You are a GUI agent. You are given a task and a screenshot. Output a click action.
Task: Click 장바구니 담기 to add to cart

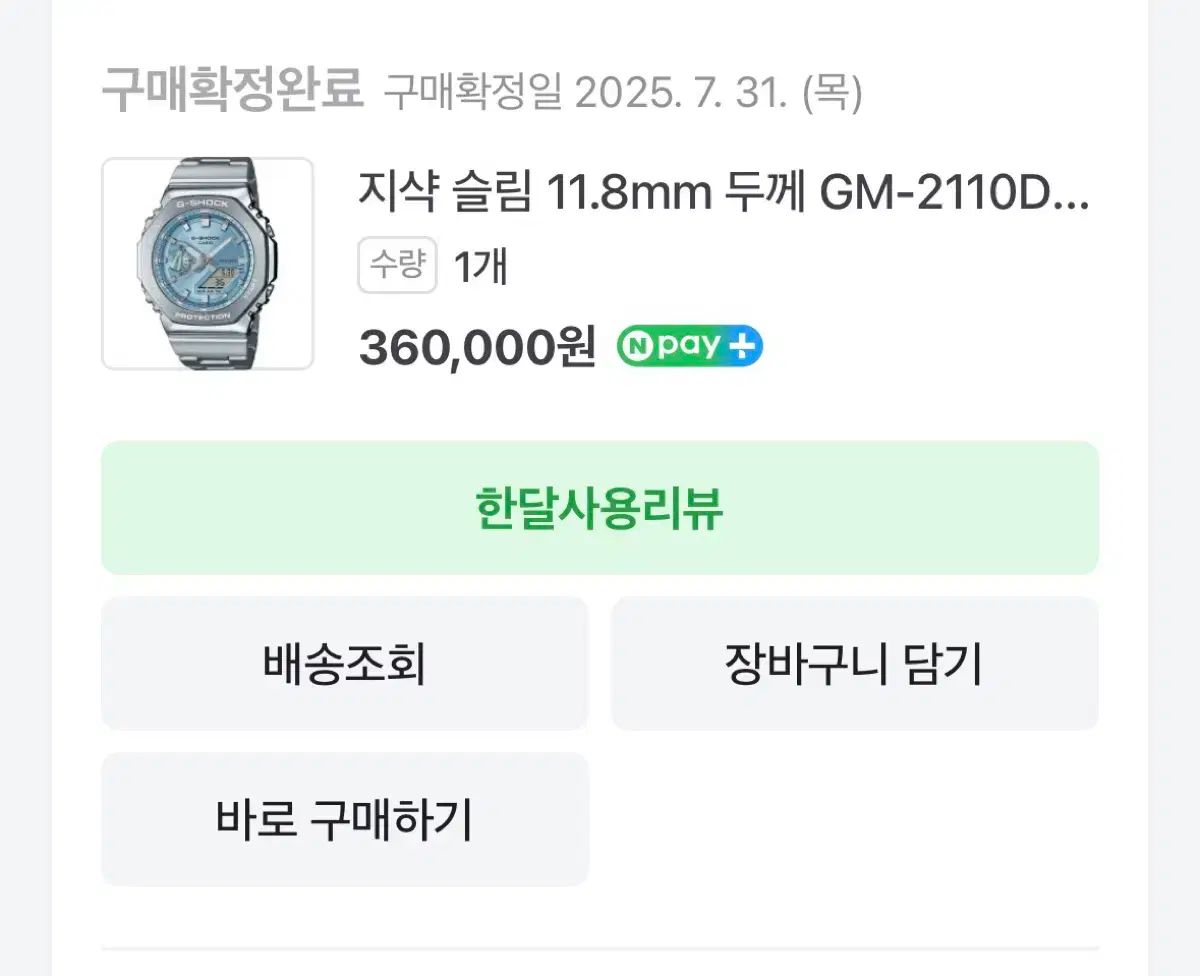coord(854,663)
